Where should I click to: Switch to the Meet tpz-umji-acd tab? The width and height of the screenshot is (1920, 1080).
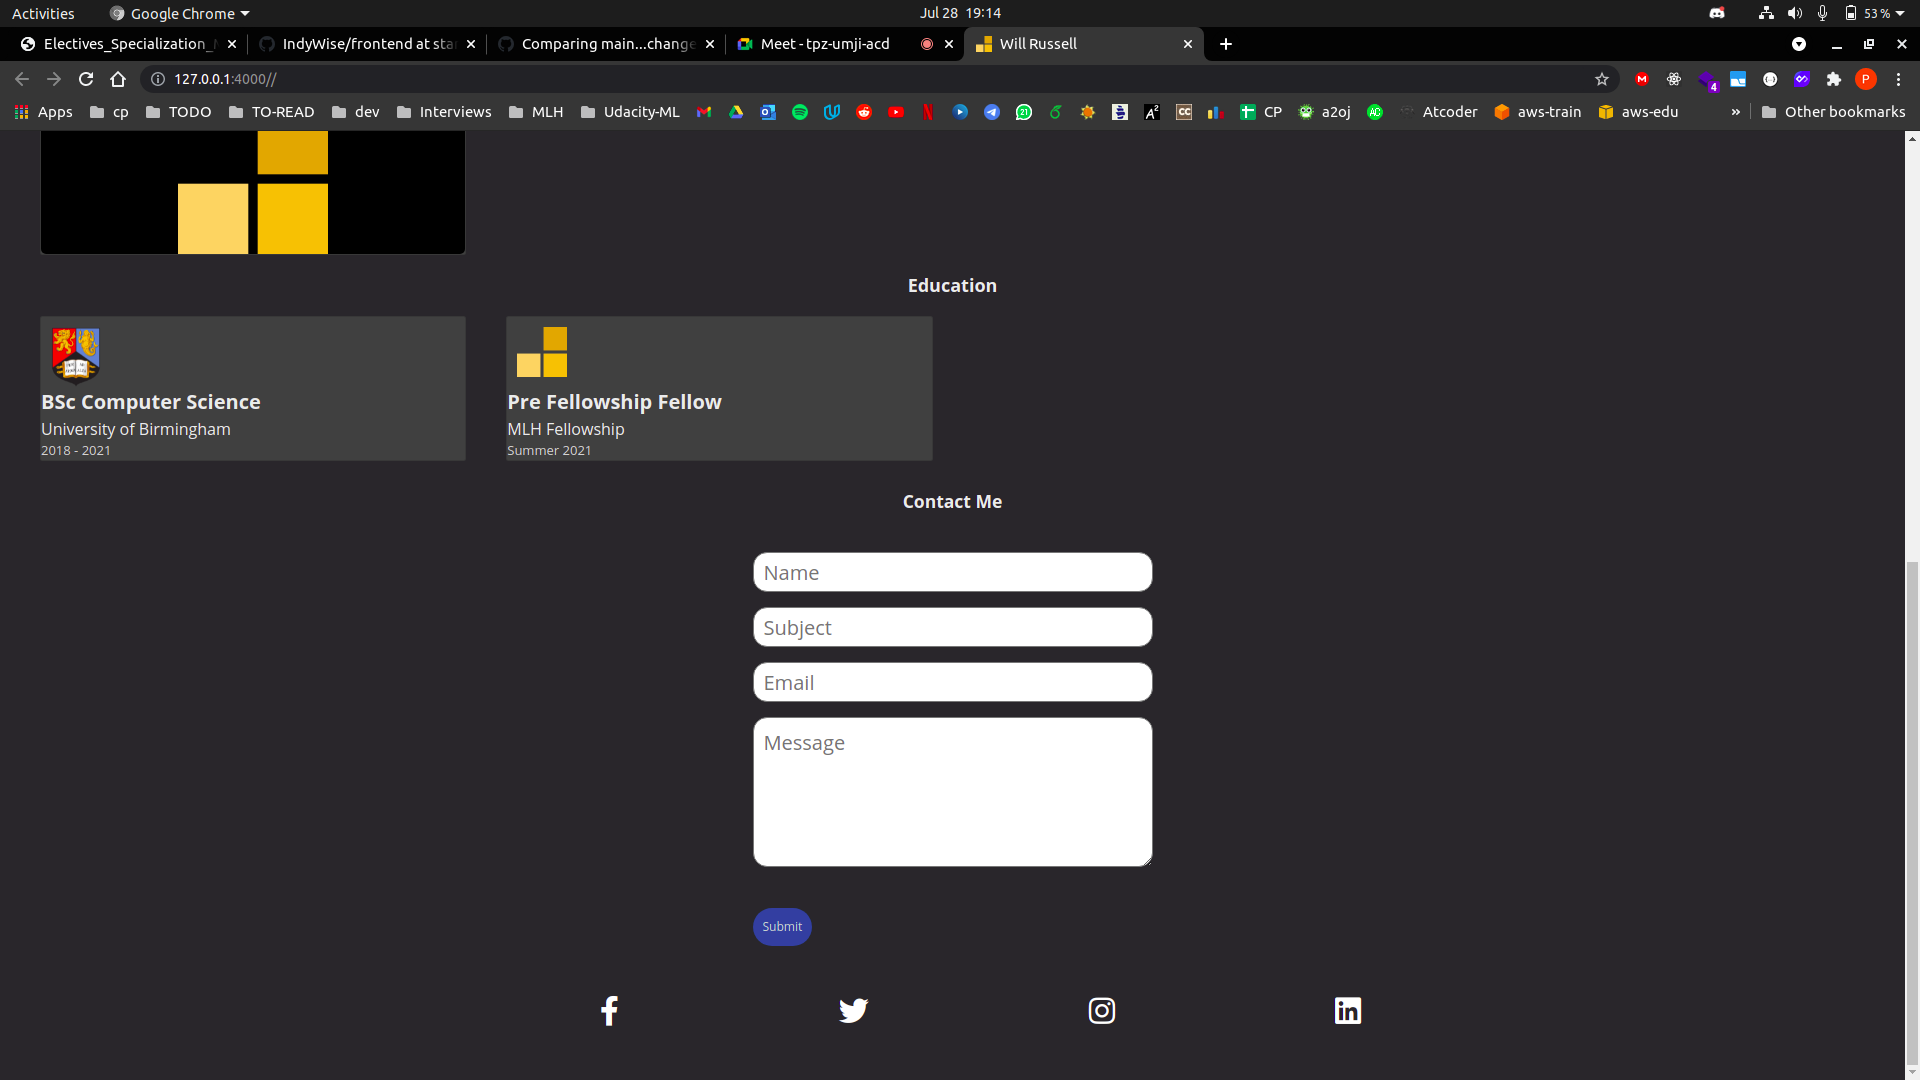click(825, 44)
